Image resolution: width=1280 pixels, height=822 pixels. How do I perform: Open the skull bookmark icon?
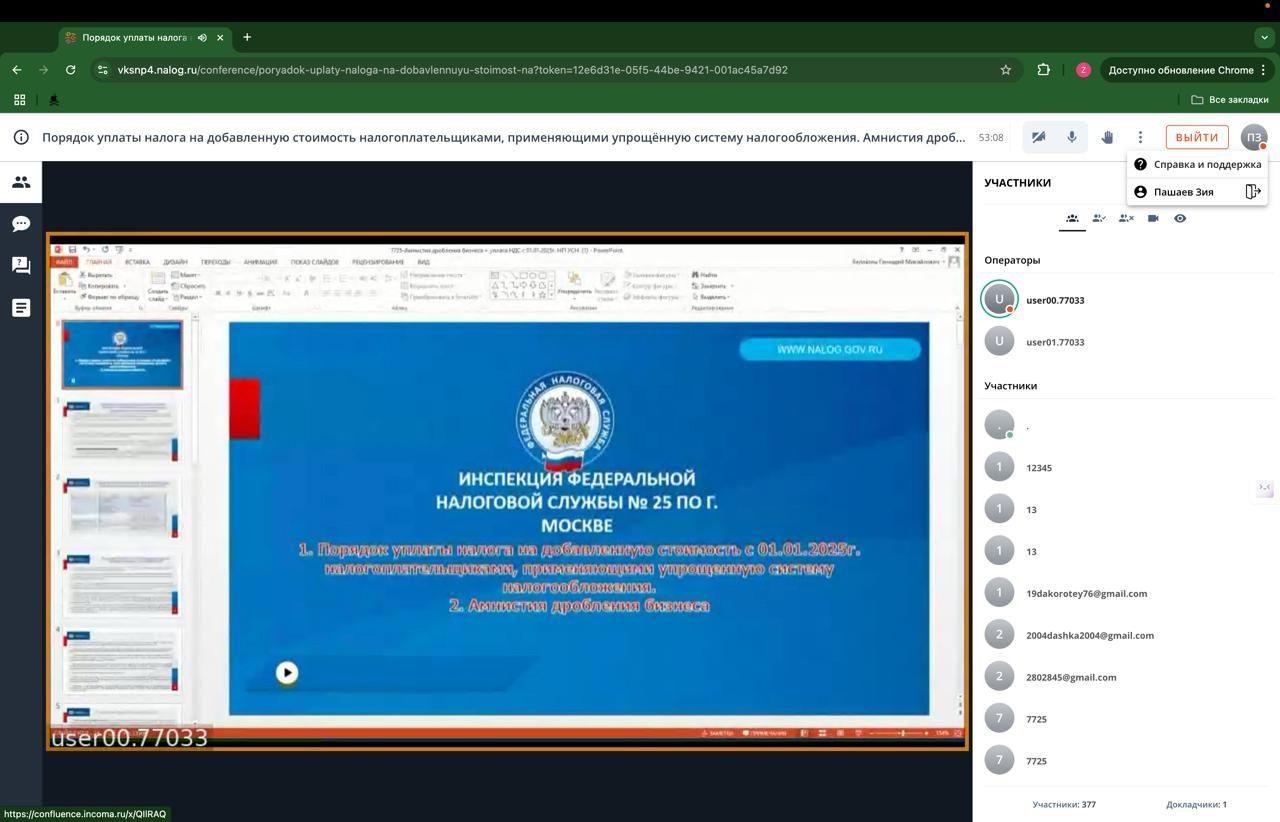[54, 100]
